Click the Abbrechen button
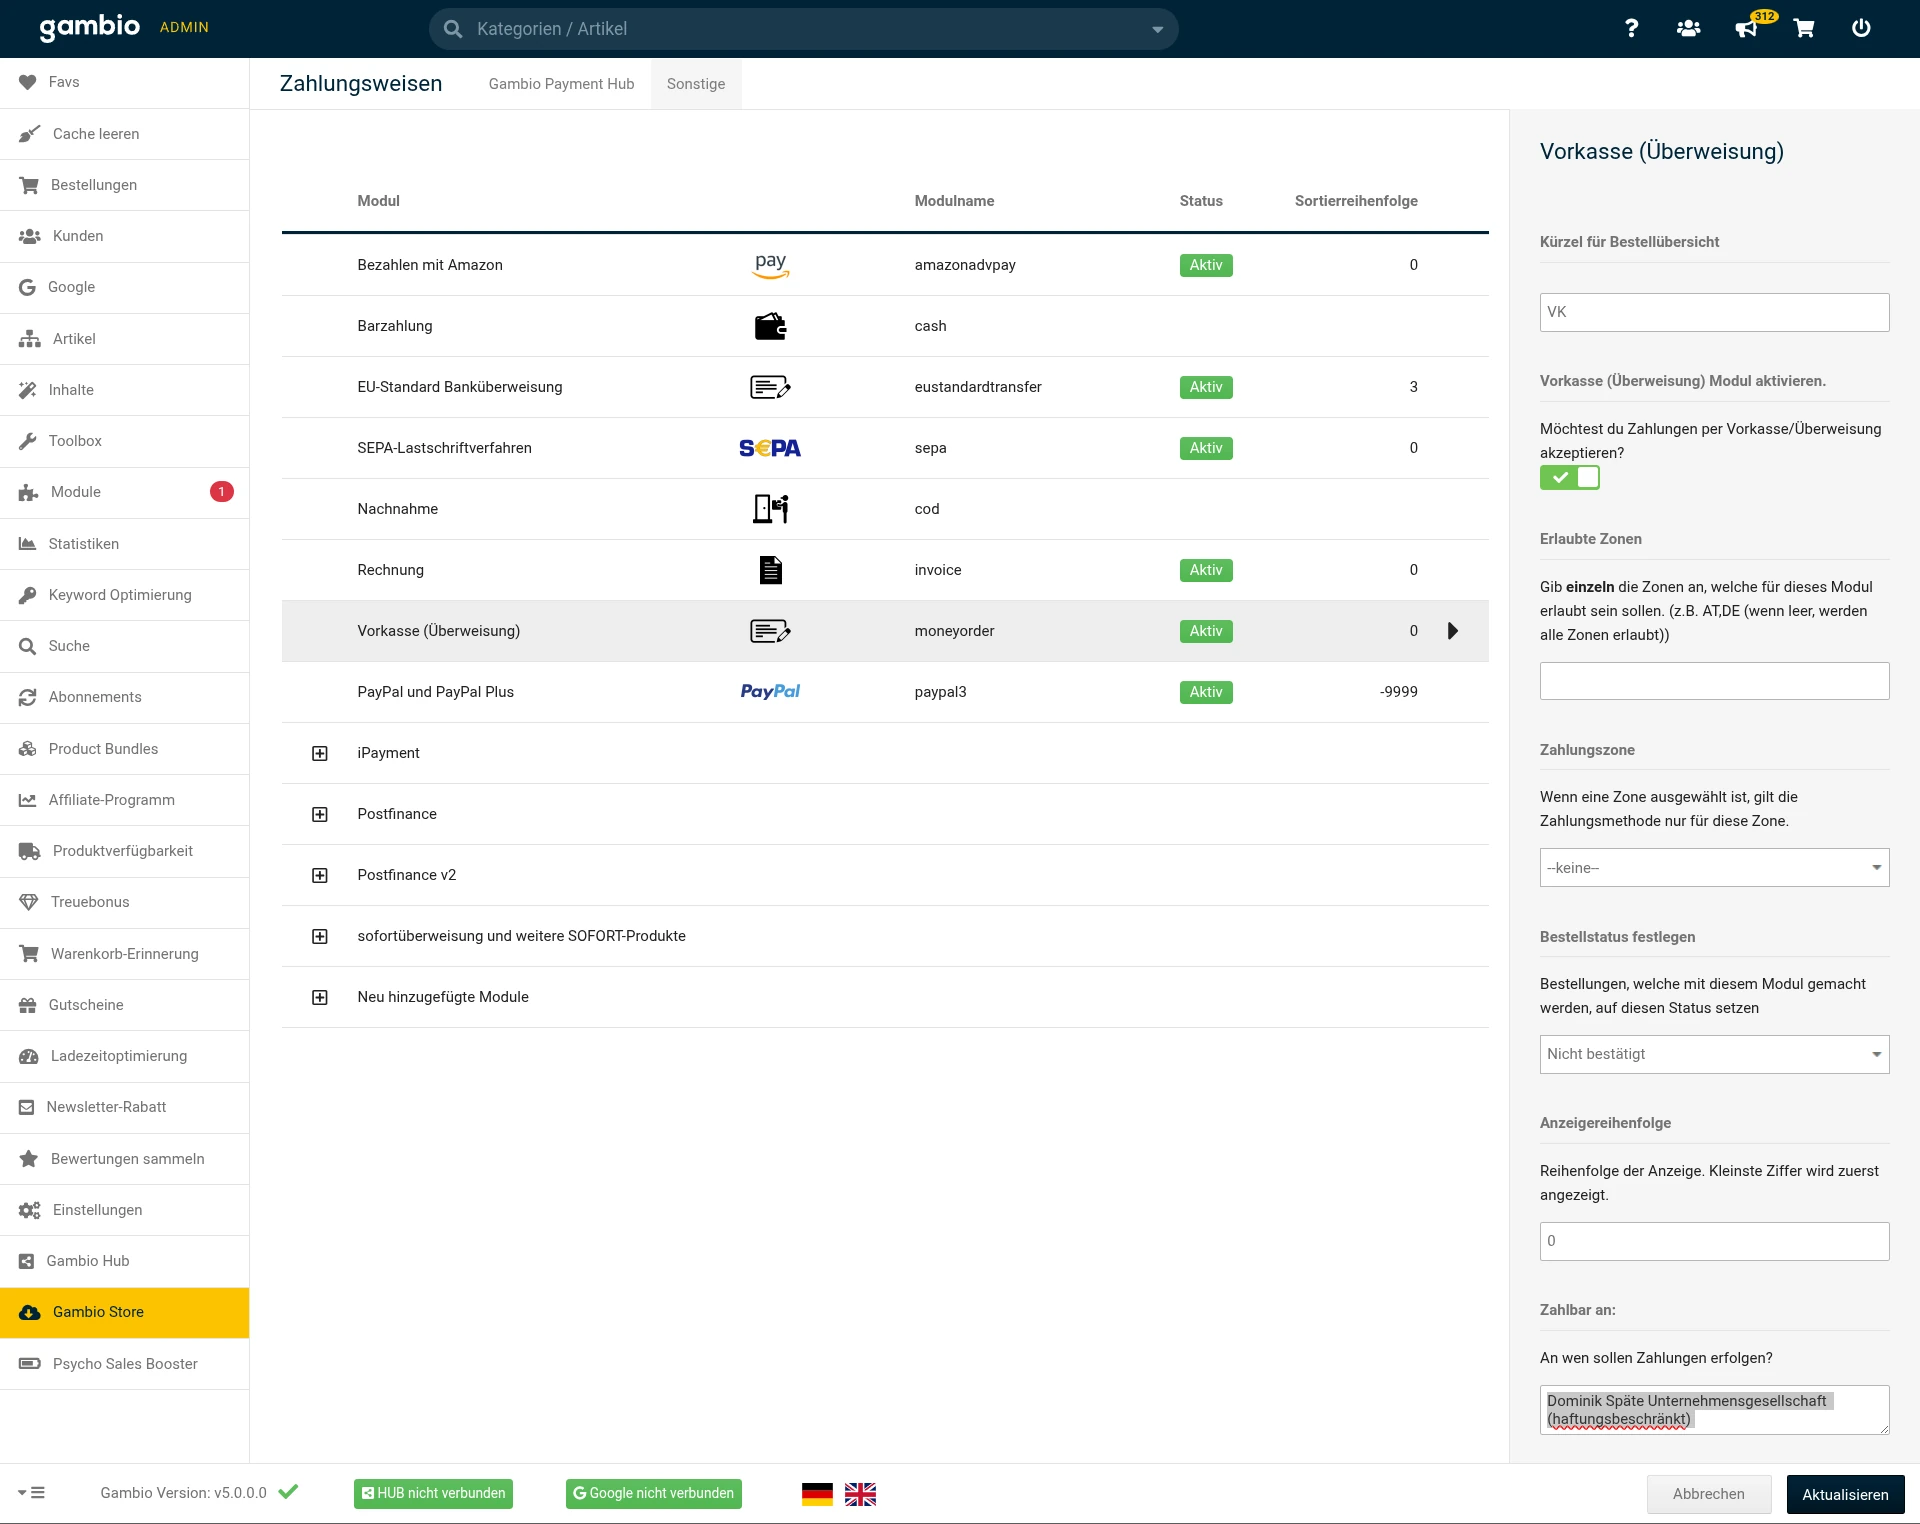 click(x=1708, y=1494)
